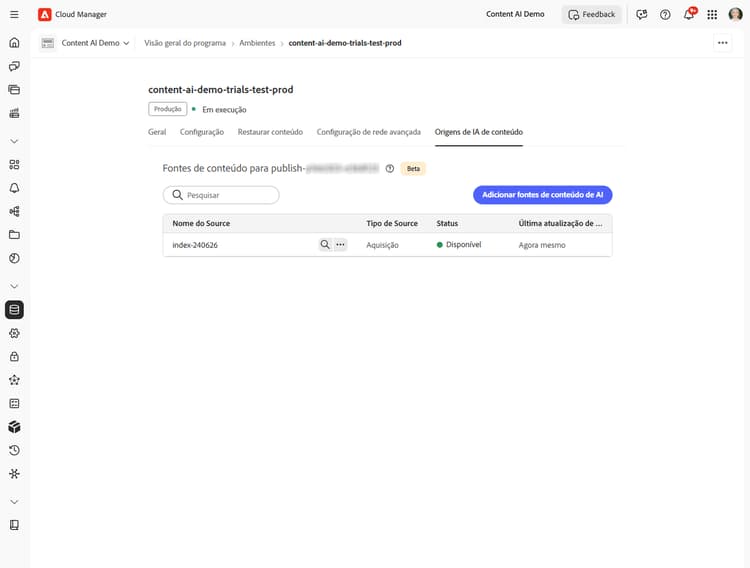
Task: Switch to the Restaurar conteúdo tab
Action: pyautogui.click(x=270, y=132)
